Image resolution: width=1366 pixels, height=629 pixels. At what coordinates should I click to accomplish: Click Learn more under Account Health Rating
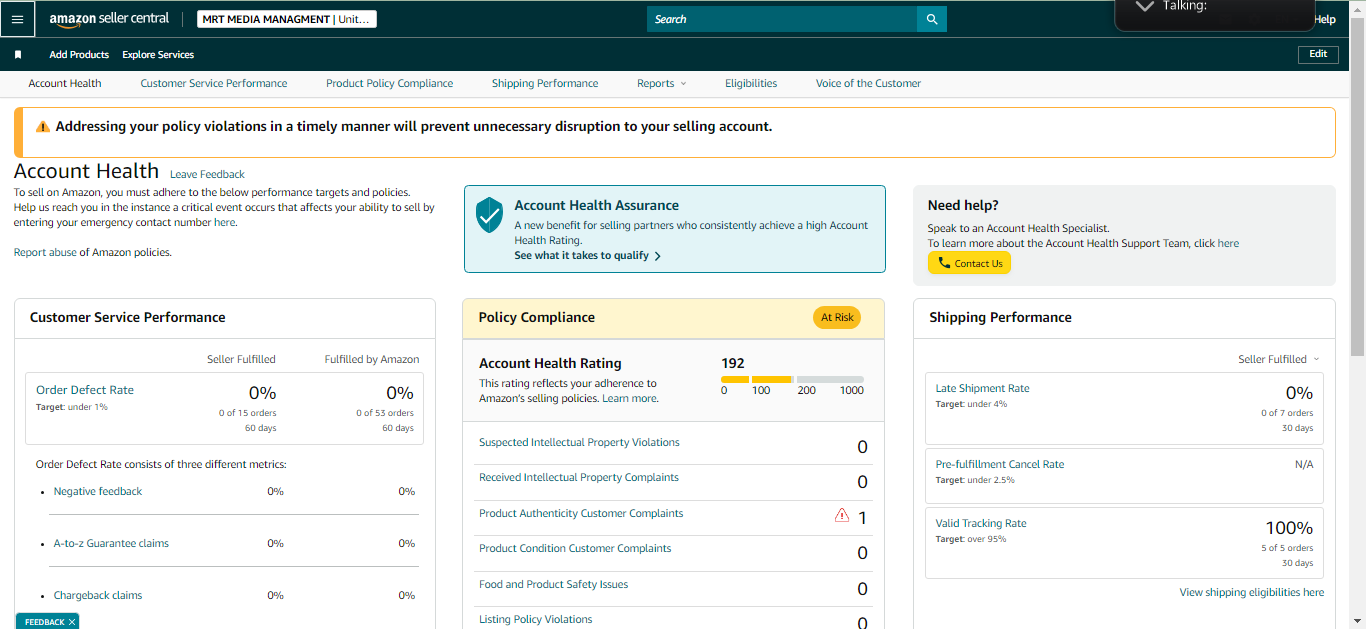630,398
